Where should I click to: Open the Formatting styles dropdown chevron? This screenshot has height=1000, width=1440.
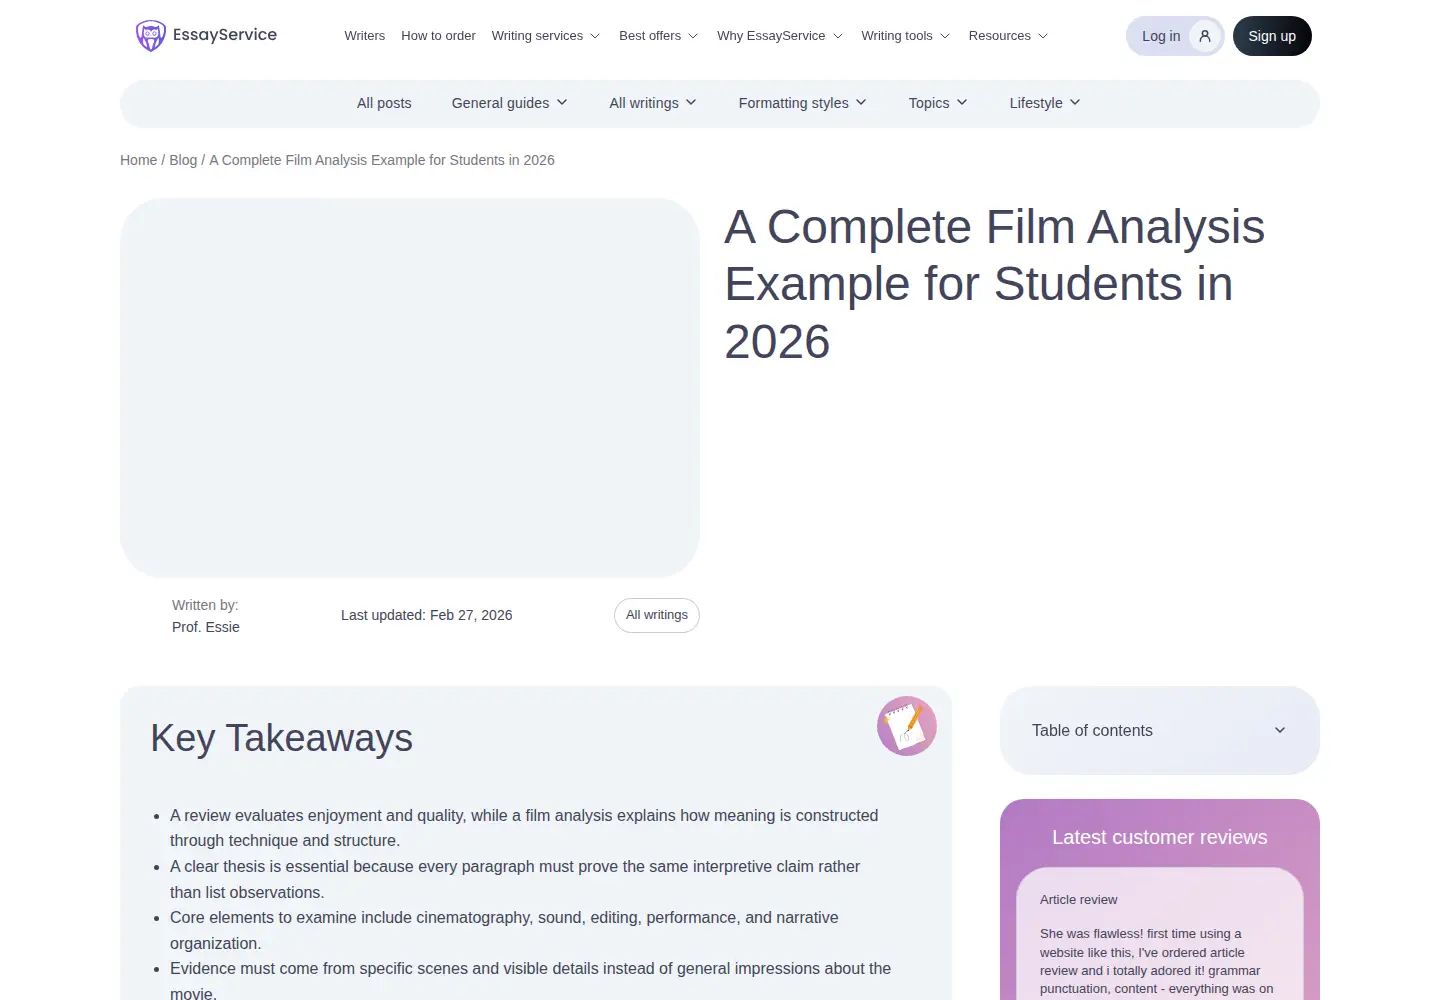861,102
